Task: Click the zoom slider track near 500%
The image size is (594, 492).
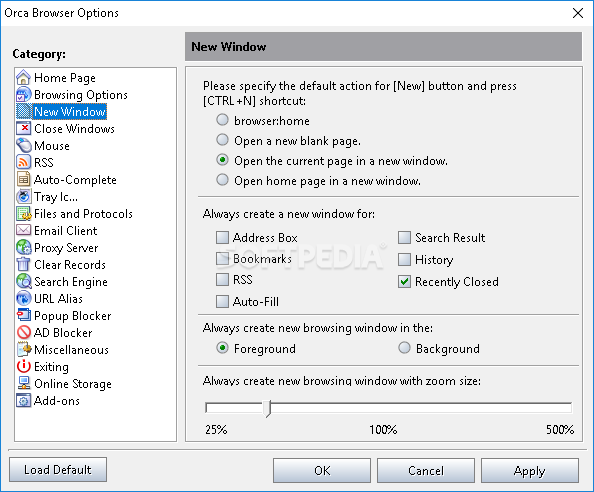Action: 561,408
